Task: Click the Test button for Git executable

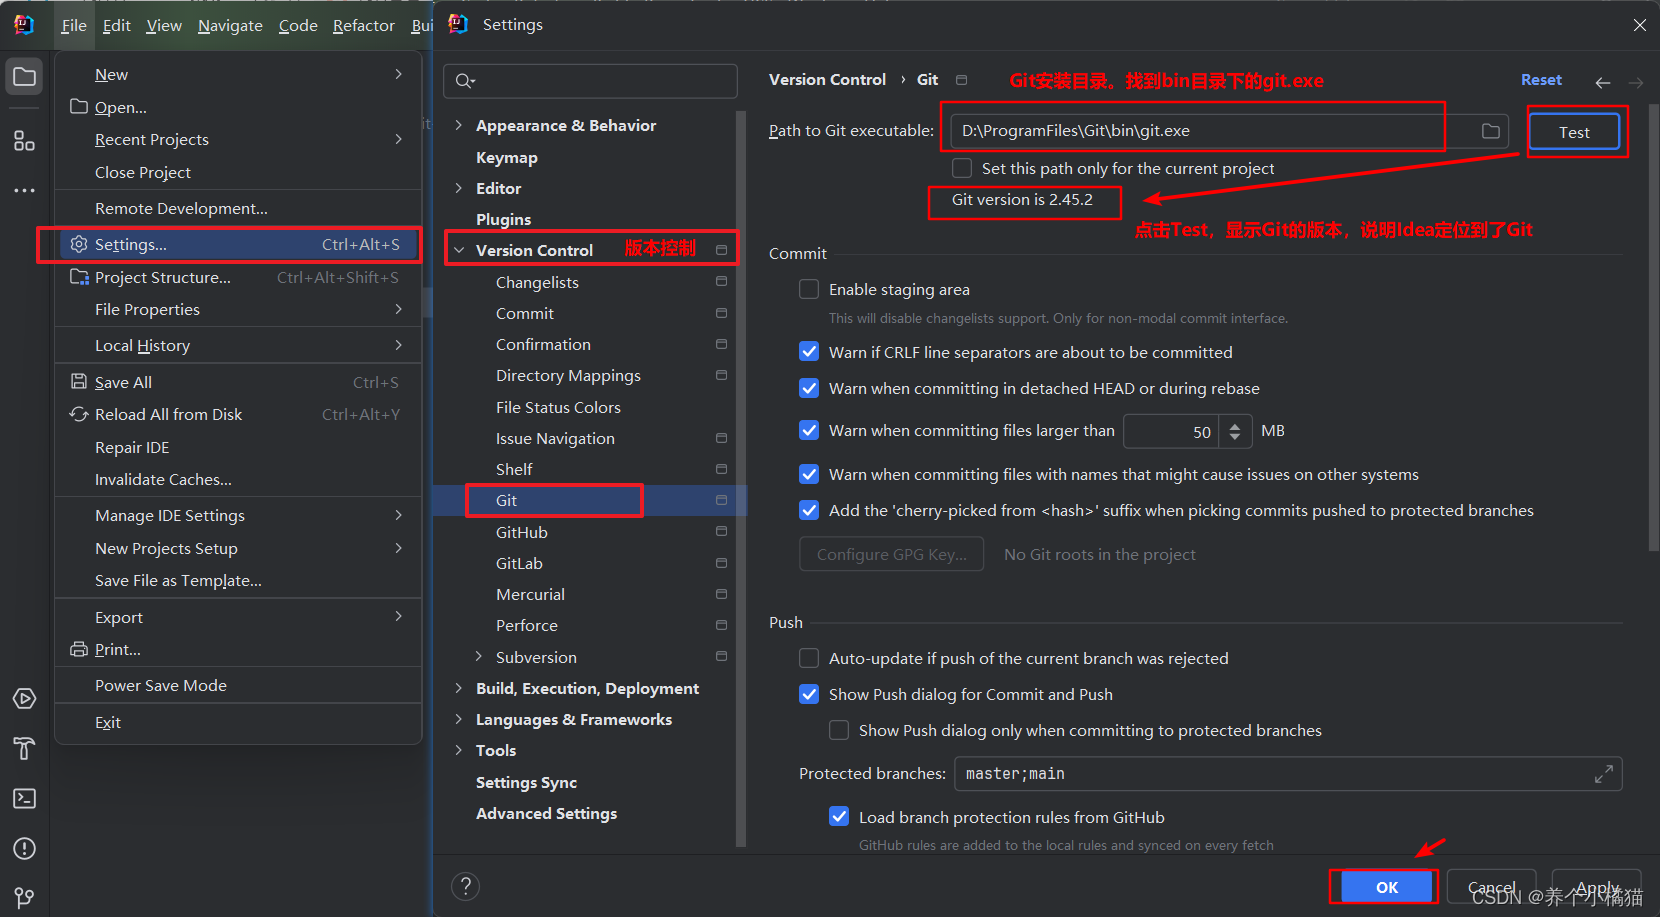Action: pos(1574,132)
